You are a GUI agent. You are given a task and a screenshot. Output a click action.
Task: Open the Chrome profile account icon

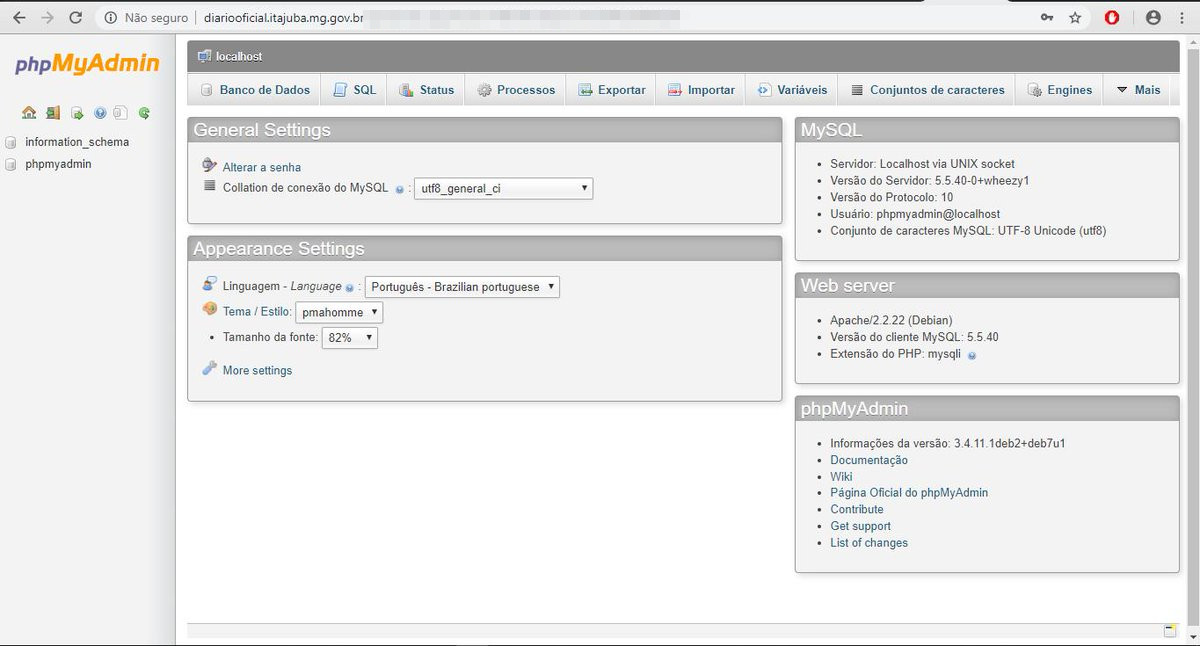click(1153, 18)
